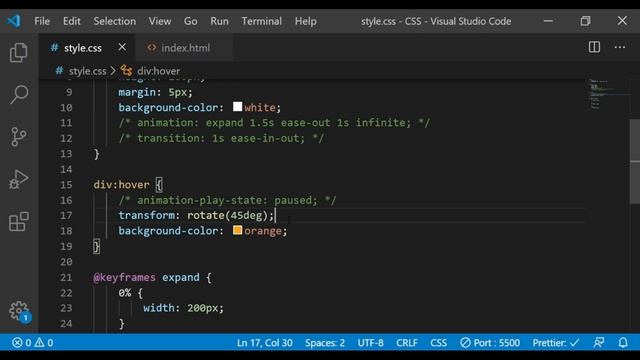Open the Explorer view in activity bar
This screenshot has width=640, height=360.
click(x=19, y=52)
